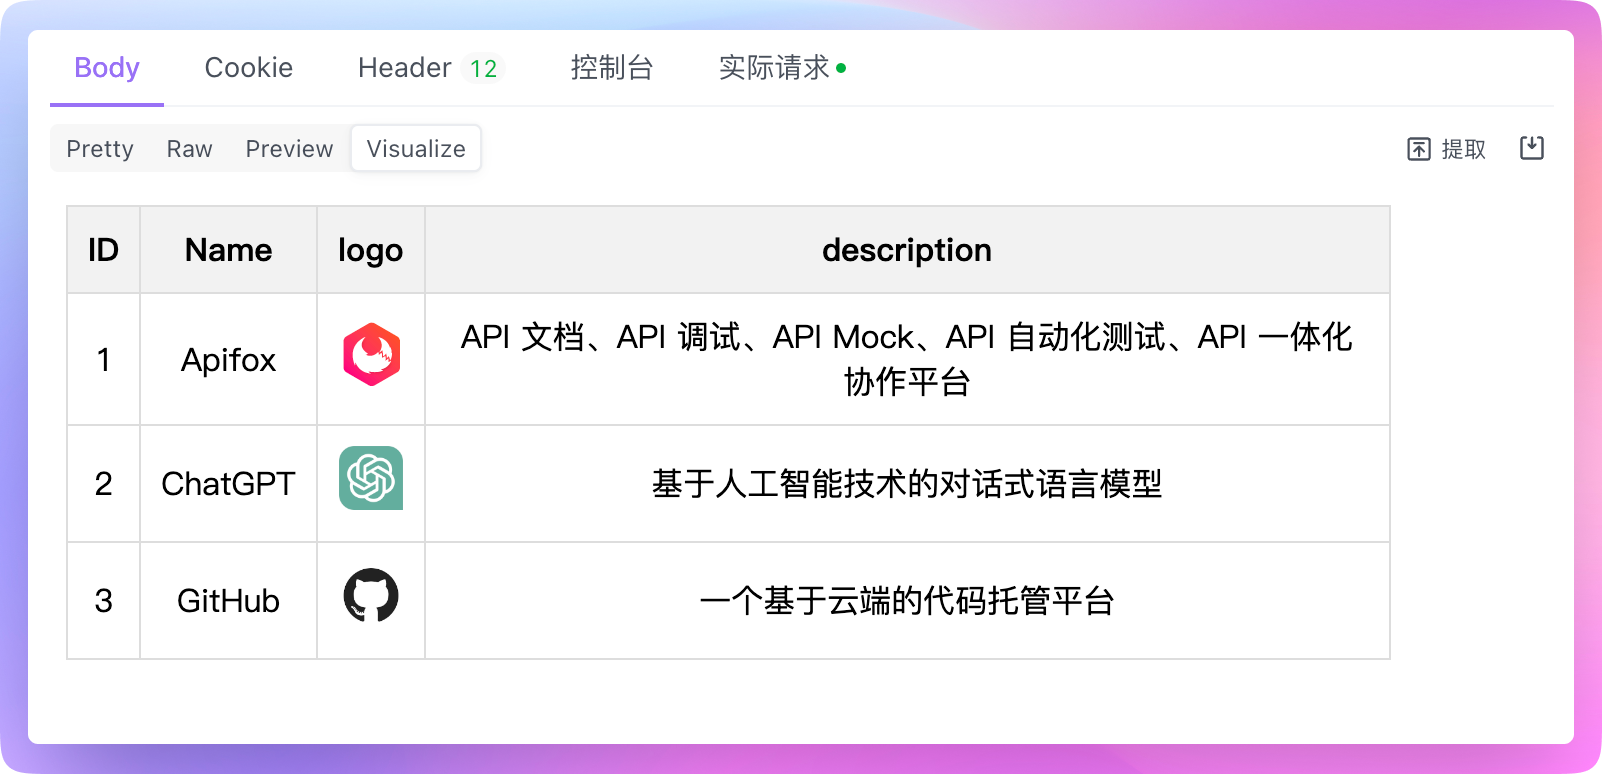Select the Preview view mode
Screen dimensions: 1602x774
click(x=289, y=149)
